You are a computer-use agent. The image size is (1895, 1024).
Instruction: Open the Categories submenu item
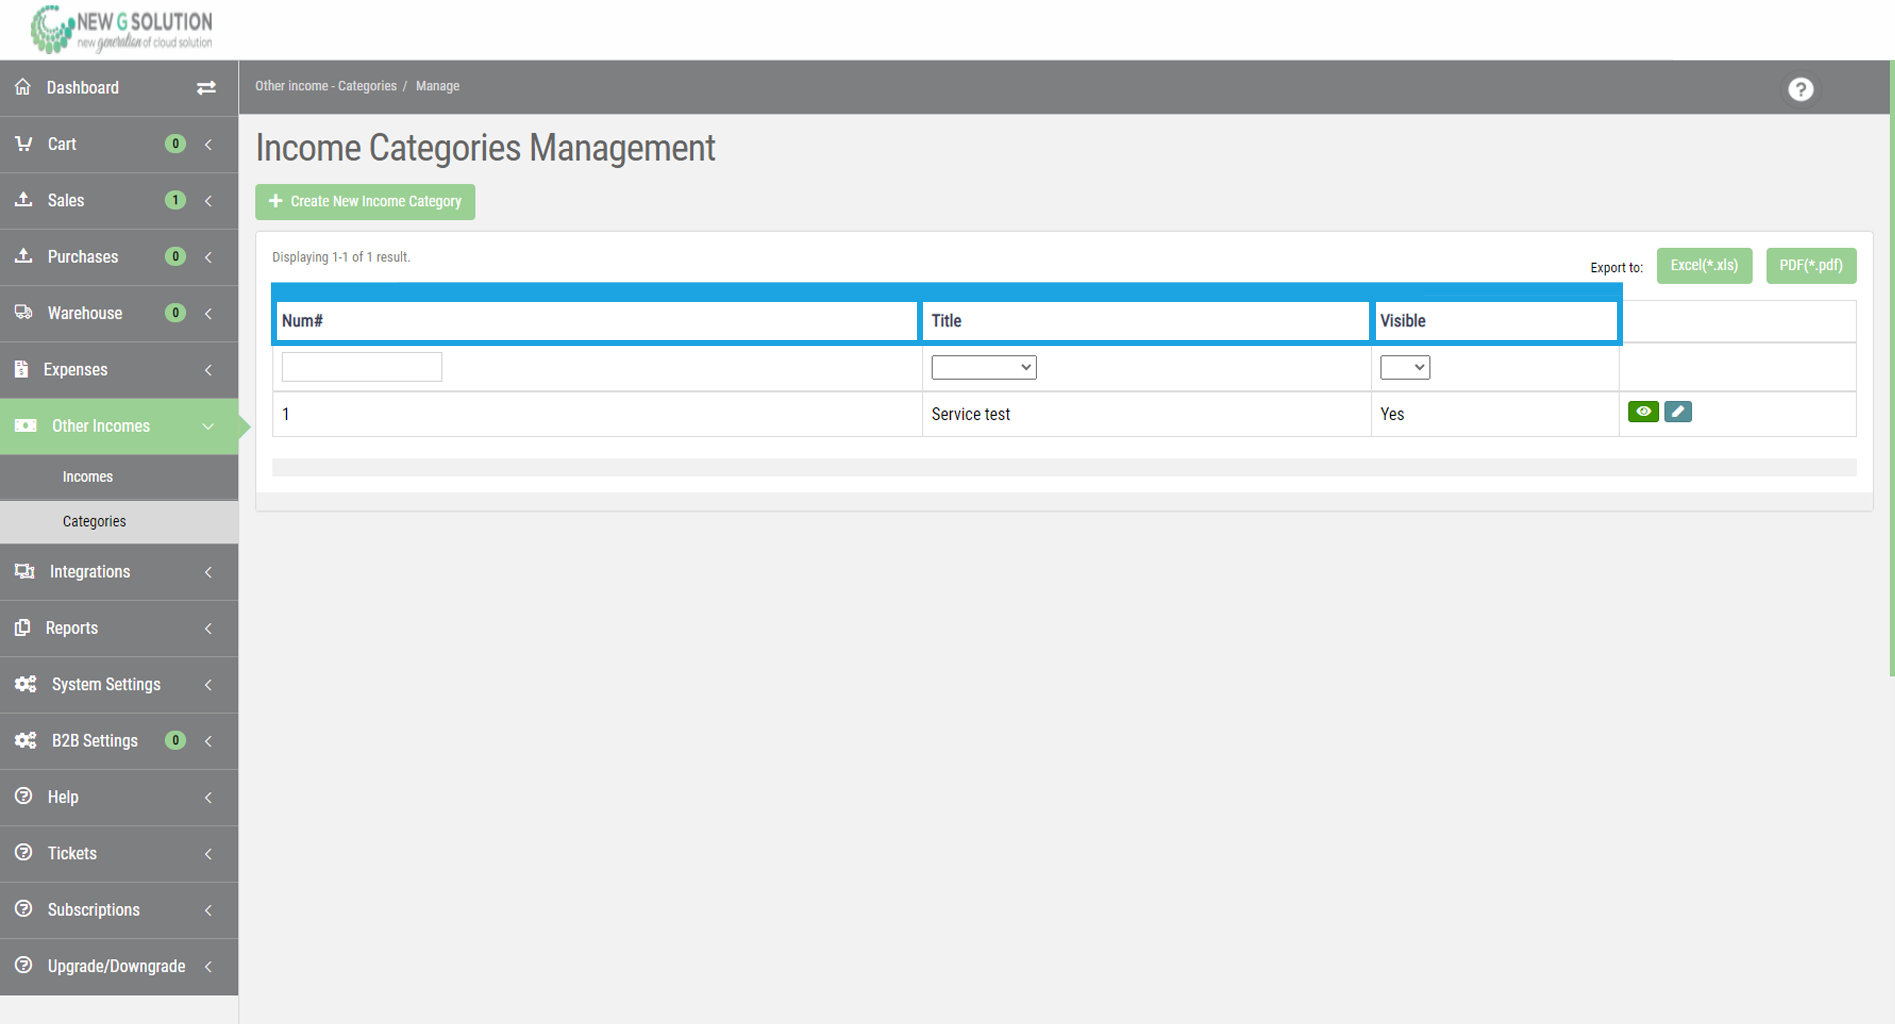94,521
